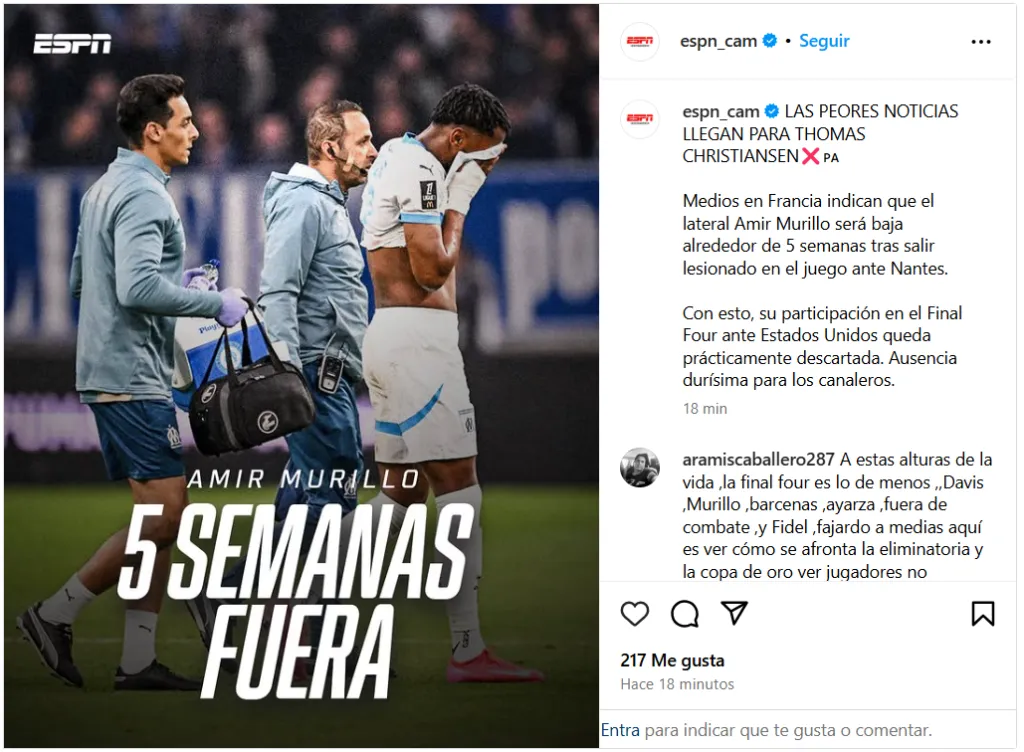Screen dimensions: 1024x752
Task: Share post using paper plane icon
Action: pyautogui.click(x=734, y=613)
